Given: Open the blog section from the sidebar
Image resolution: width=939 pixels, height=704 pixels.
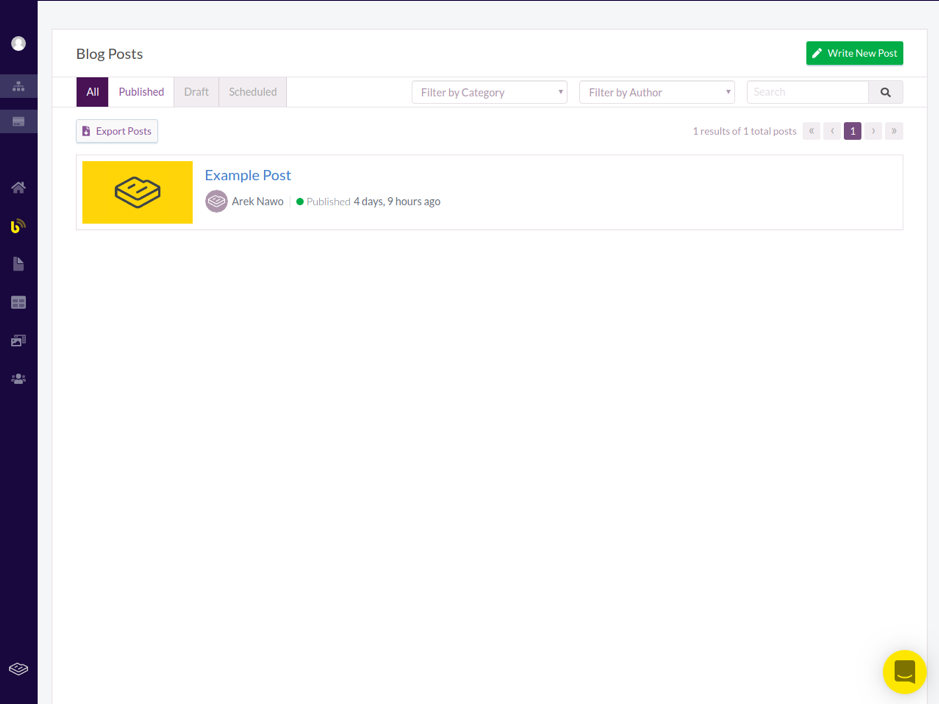Looking at the screenshot, I should [18, 225].
